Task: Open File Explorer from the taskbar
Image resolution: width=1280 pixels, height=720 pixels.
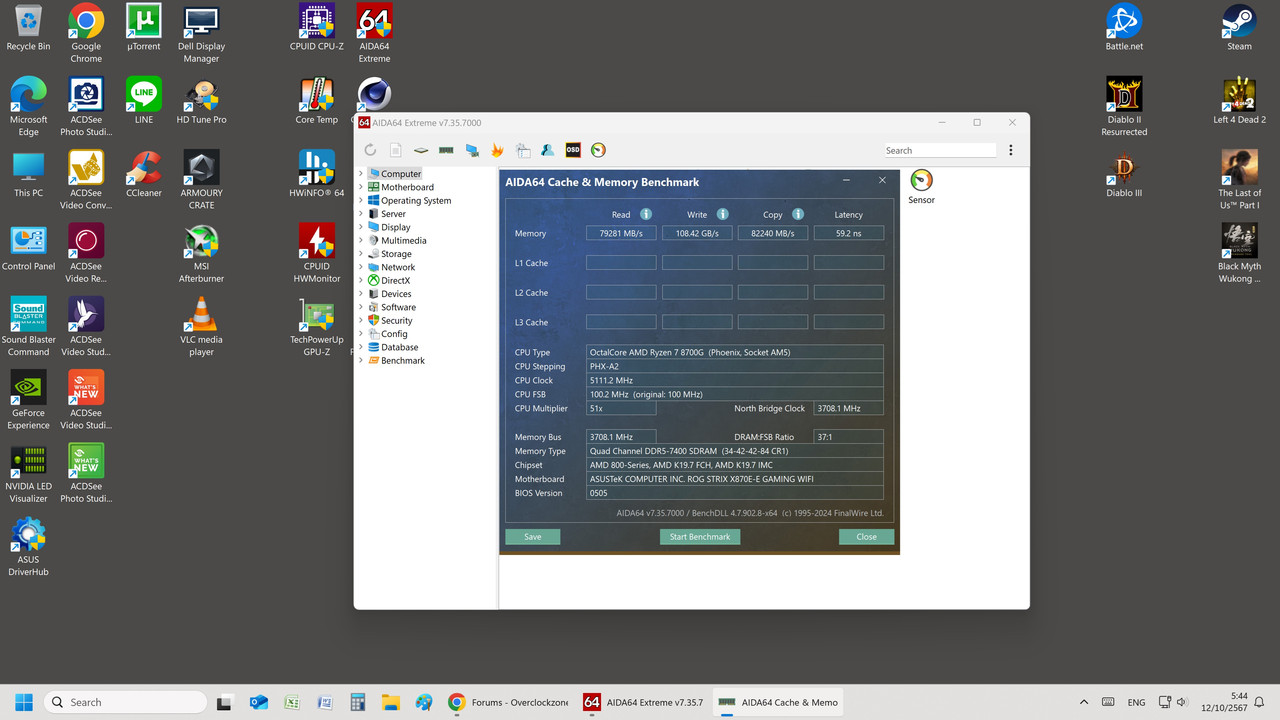Action: (x=390, y=702)
